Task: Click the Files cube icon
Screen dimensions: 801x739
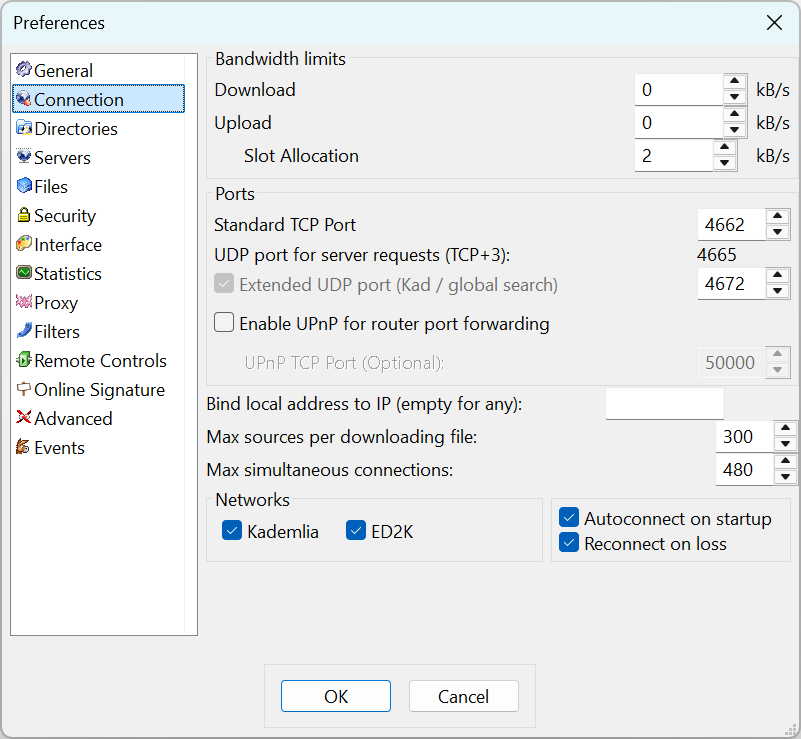Action: click(23, 185)
